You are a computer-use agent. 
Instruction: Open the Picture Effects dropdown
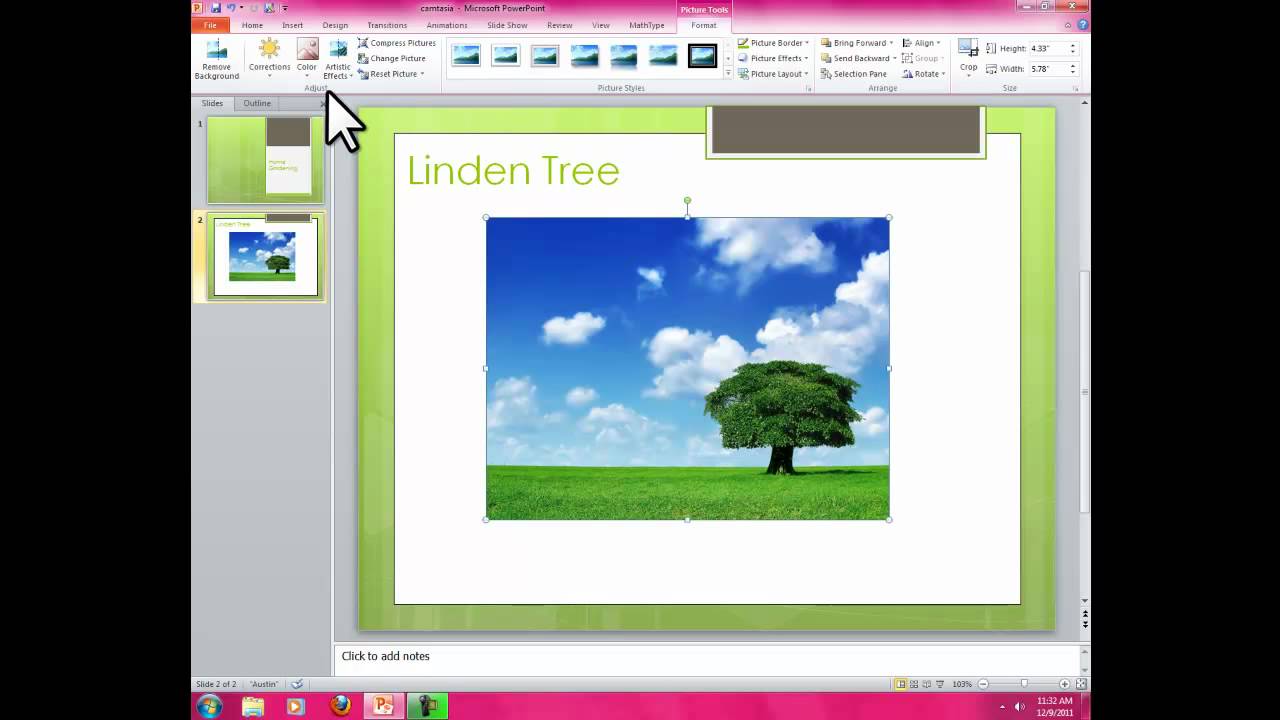pyautogui.click(x=774, y=58)
